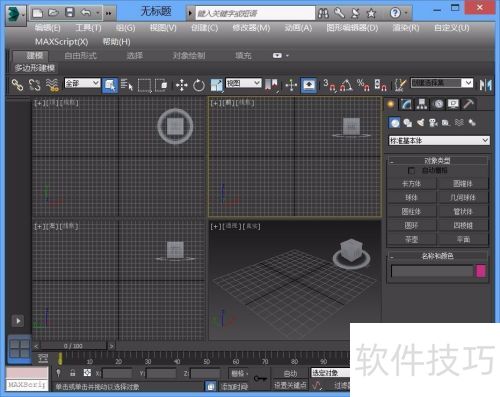Select the Cameras category icon
Image resolution: width=500 pixels, height=397 pixels.
click(433, 123)
